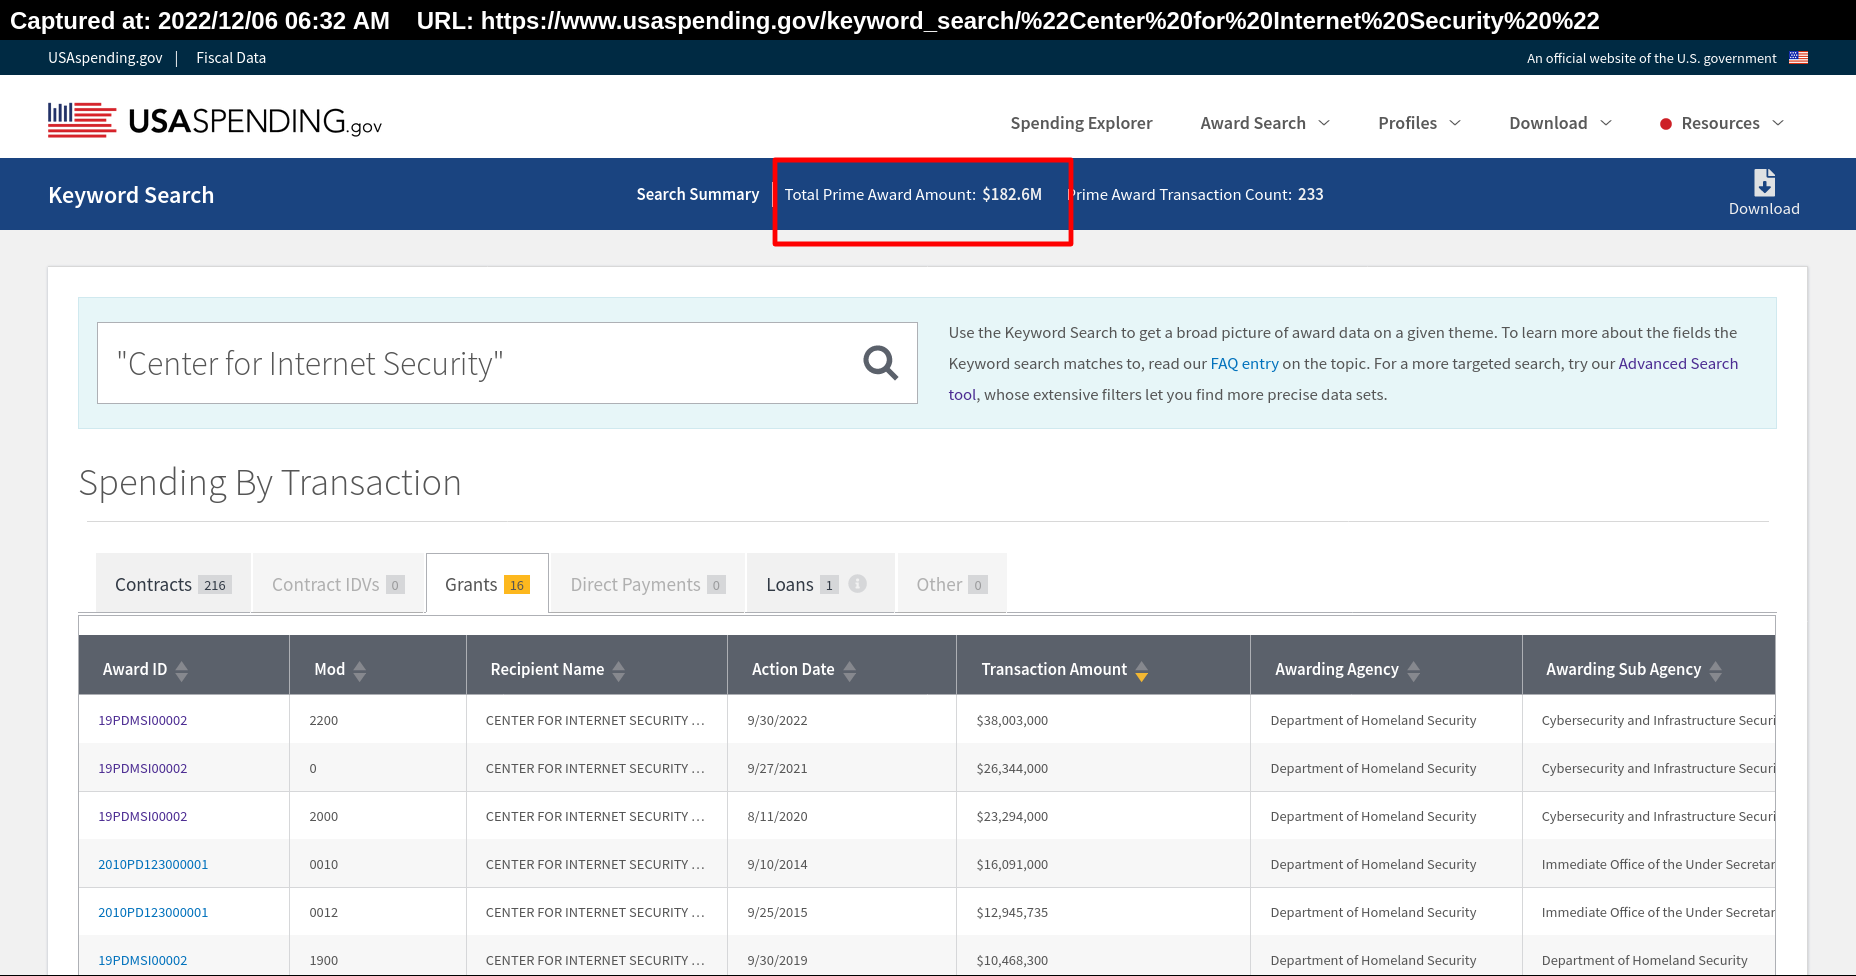Screen dimensions: 1856x976
Task: Click the $26,344,000 transaction amount
Action: [1012, 768]
